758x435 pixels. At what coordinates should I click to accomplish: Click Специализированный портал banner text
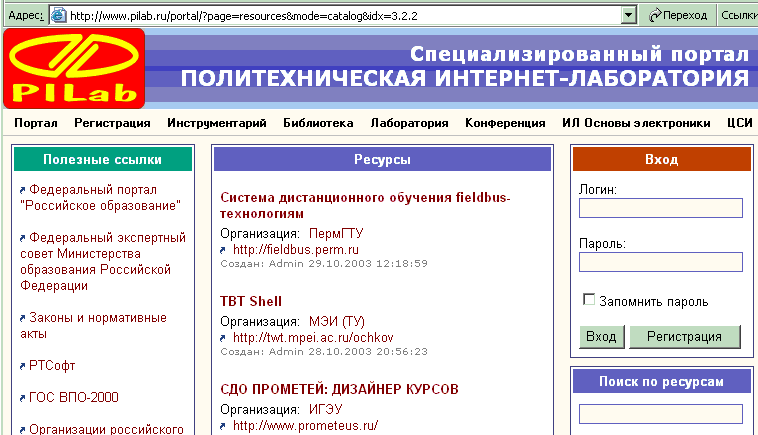[x=580, y=54]
